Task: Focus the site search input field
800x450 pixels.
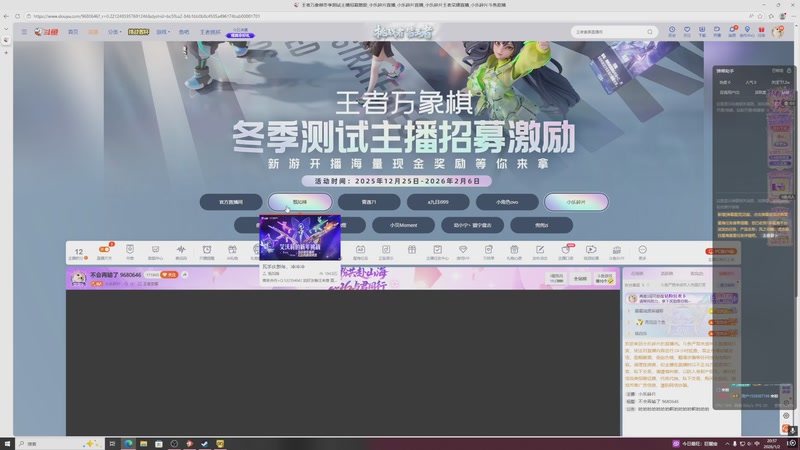Action: pyautogui.click(x=609, y=32)
